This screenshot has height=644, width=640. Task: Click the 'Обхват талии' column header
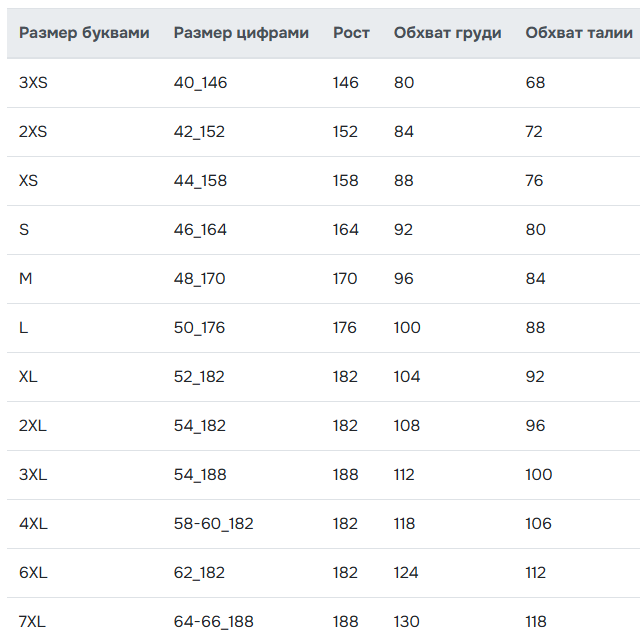(579, 33)
